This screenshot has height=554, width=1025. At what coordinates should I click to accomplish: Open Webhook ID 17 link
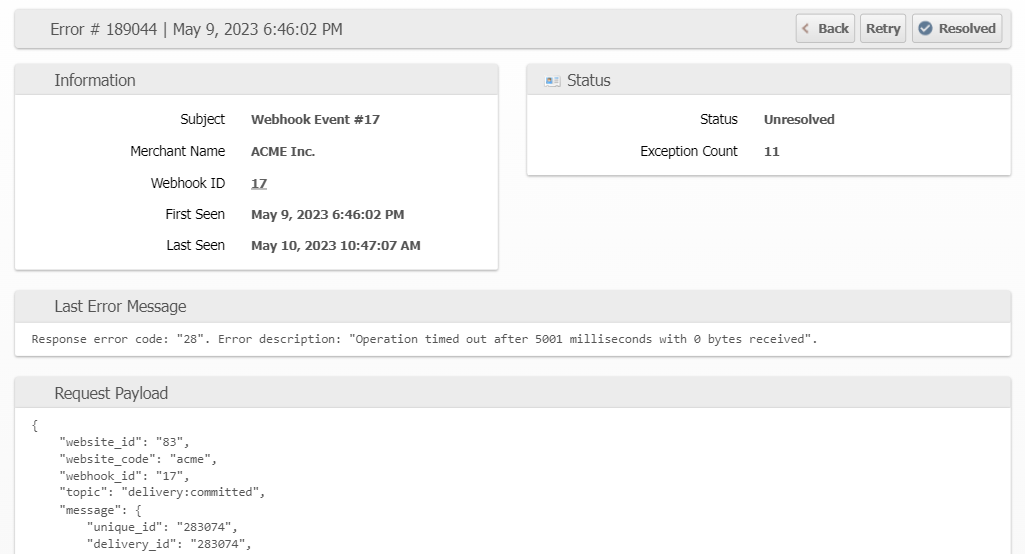coord(259,183)
